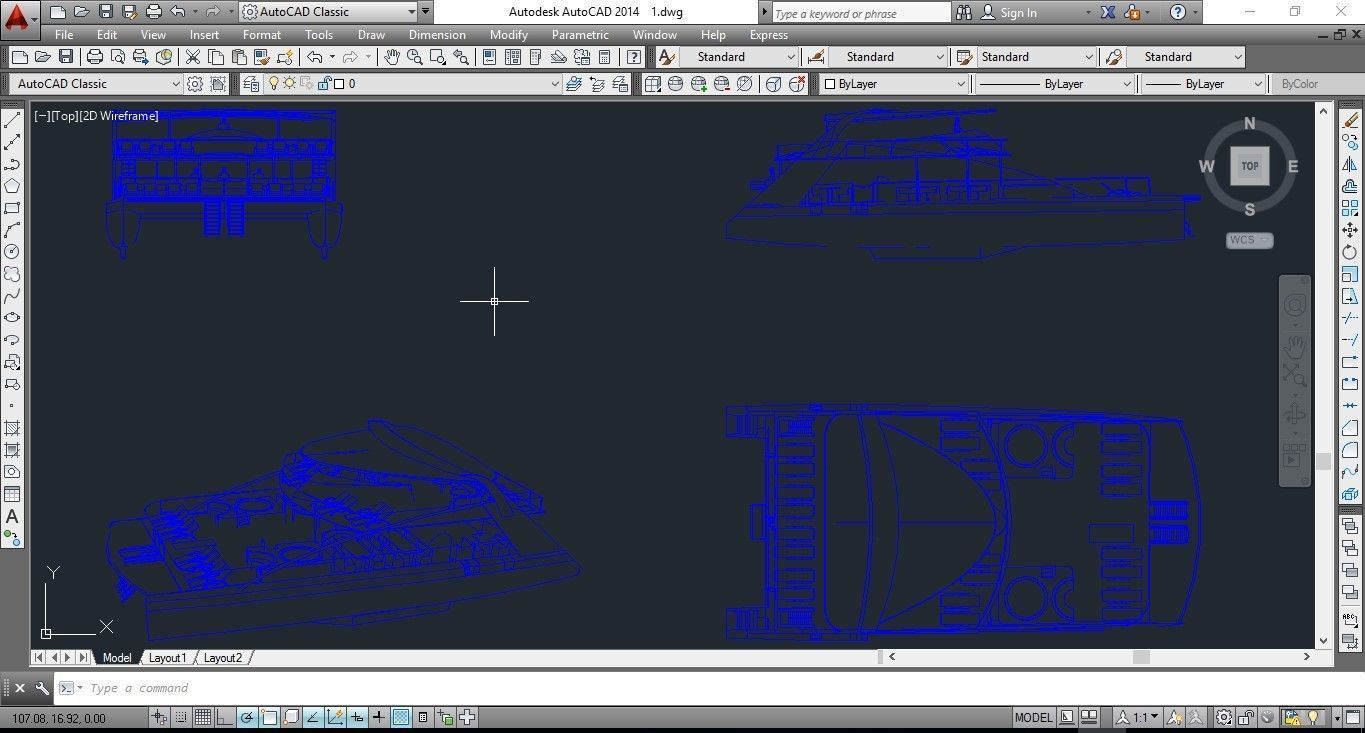This screenshot has width=1365, height=733.
Task: Click the Plot printer icon
Action: 95,57
